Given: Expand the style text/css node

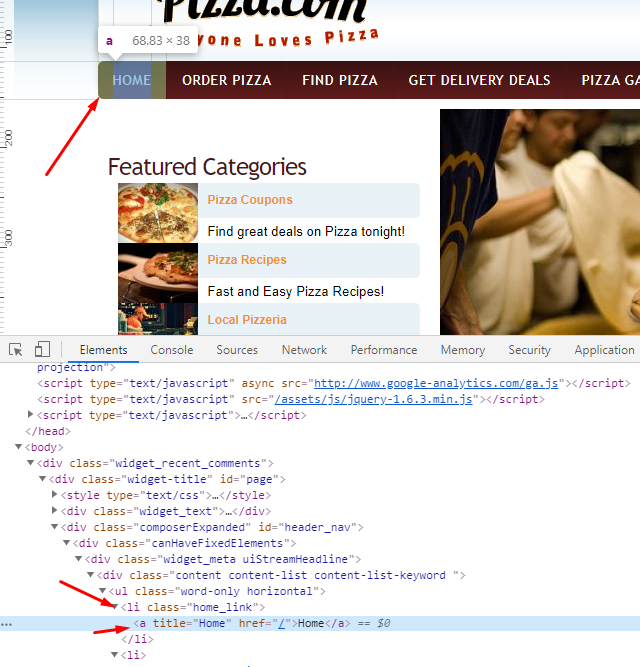Looking at the screenshot, I should (x=54, y=494).
